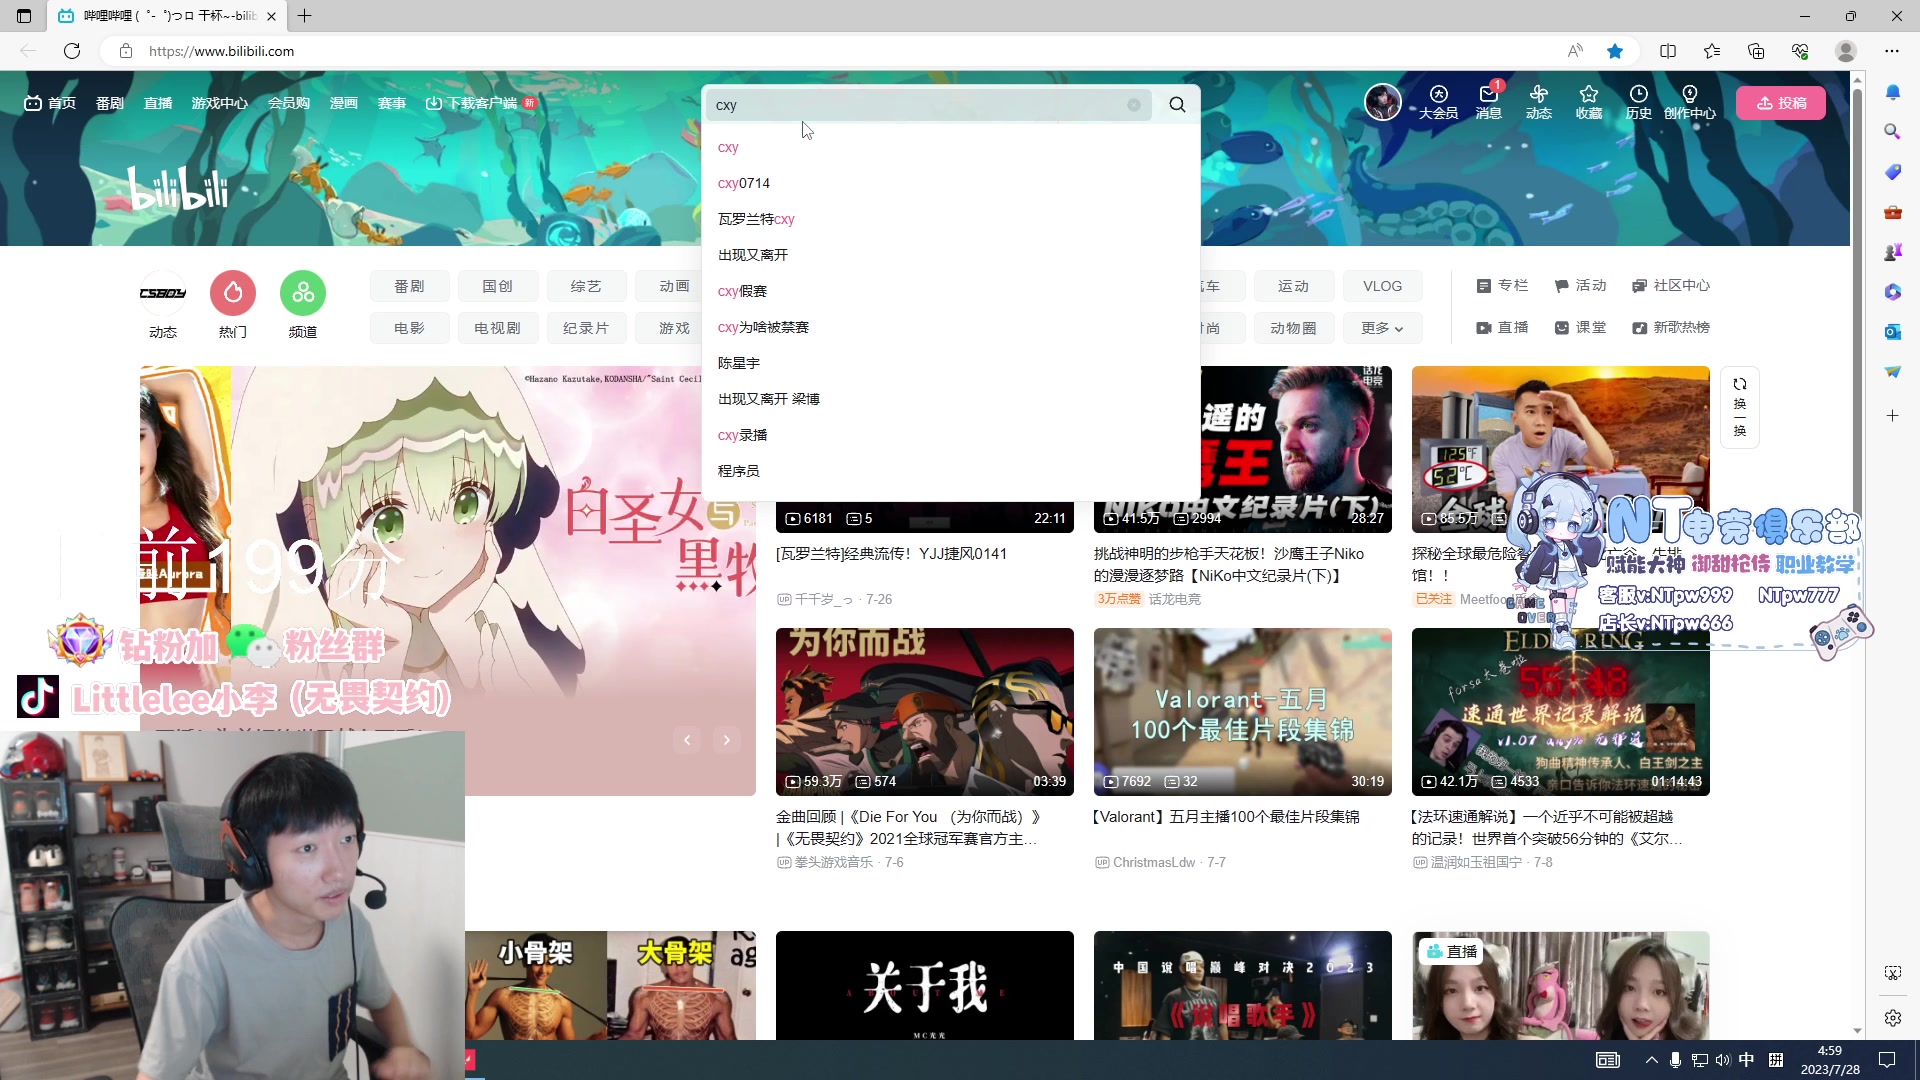Open 纪录片 category

point(586,328)
